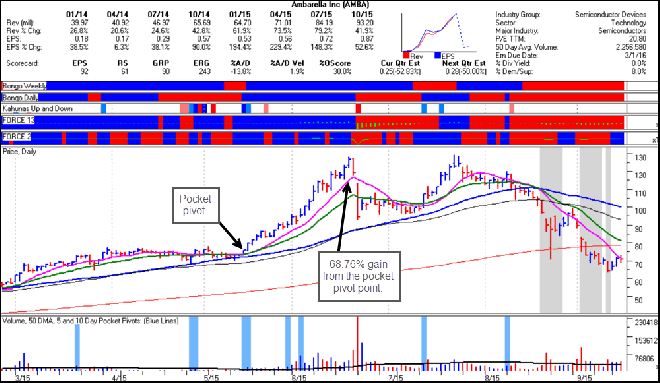Click the Volume, 50 DMA Pocket Pivots label

[x=90, y=321]
